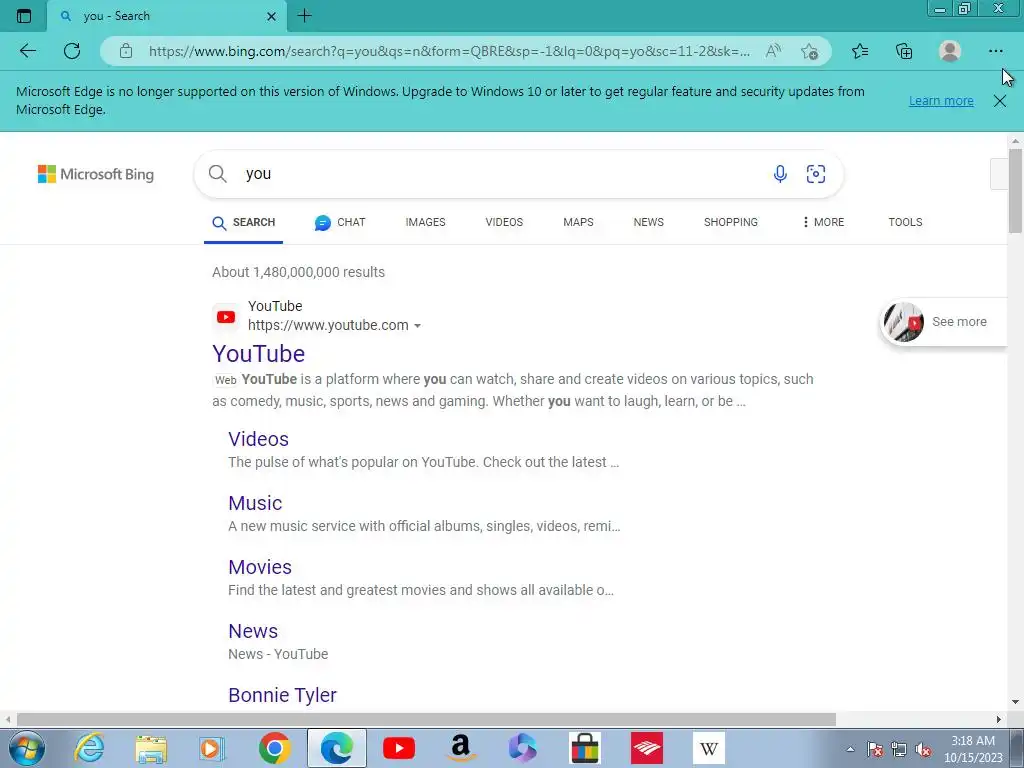This screenshot has width=1024, height=768.
Task: Close the 'you - Search' tab
Action: point(272,16)
